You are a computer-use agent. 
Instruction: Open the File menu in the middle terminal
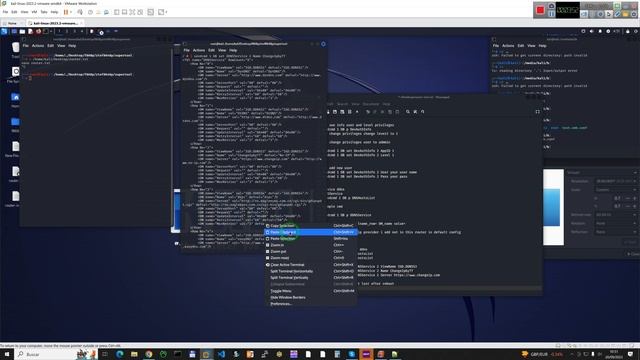(x=187, y=50)
